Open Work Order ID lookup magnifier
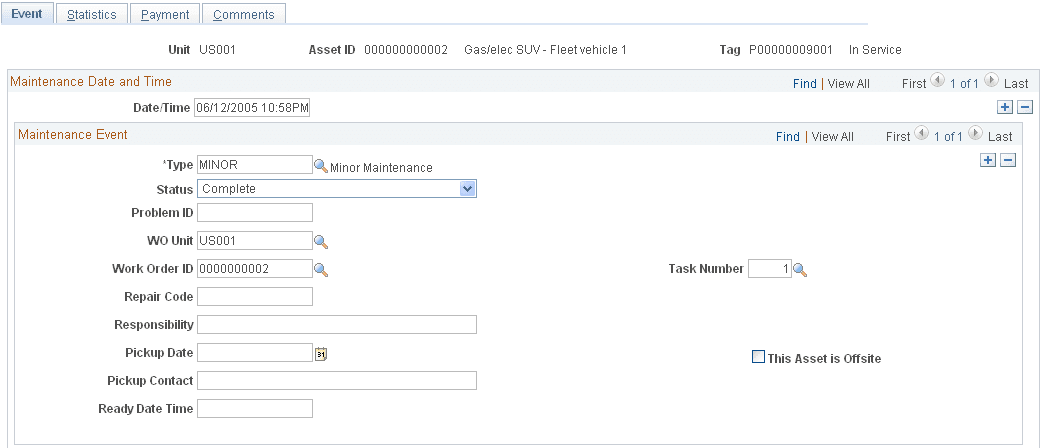This screenshot has width=1040, height=448. [321, 269]
